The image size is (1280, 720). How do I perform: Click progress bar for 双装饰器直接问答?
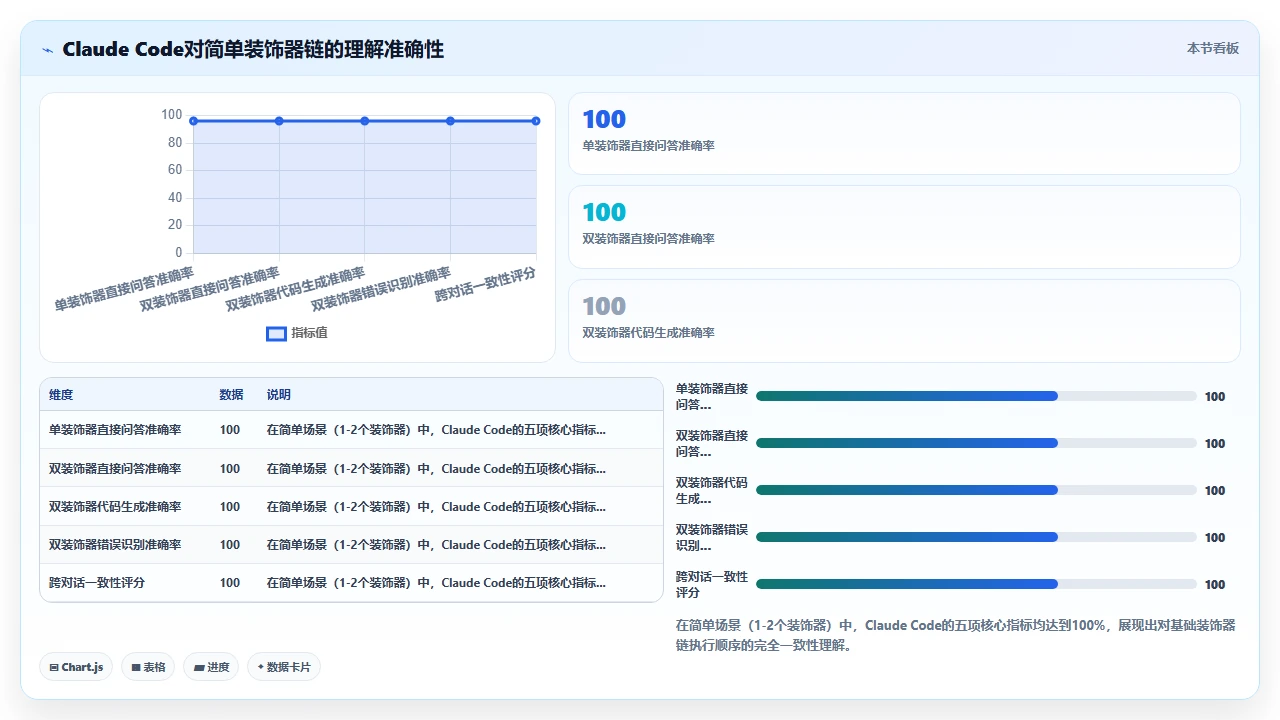pyautogui.click(x=976, y=443)
